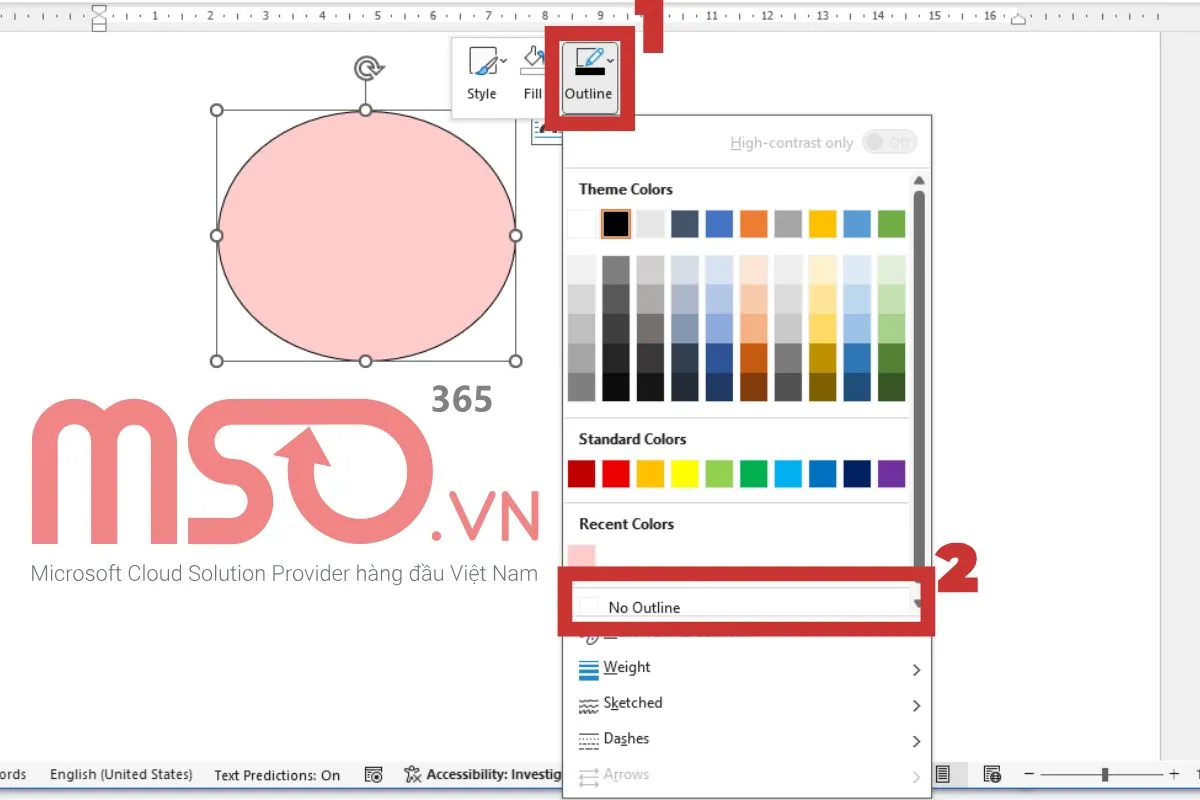Click the Fill paint bucket icon
The height and width of the screenshot is (800, 1200).
533,64
